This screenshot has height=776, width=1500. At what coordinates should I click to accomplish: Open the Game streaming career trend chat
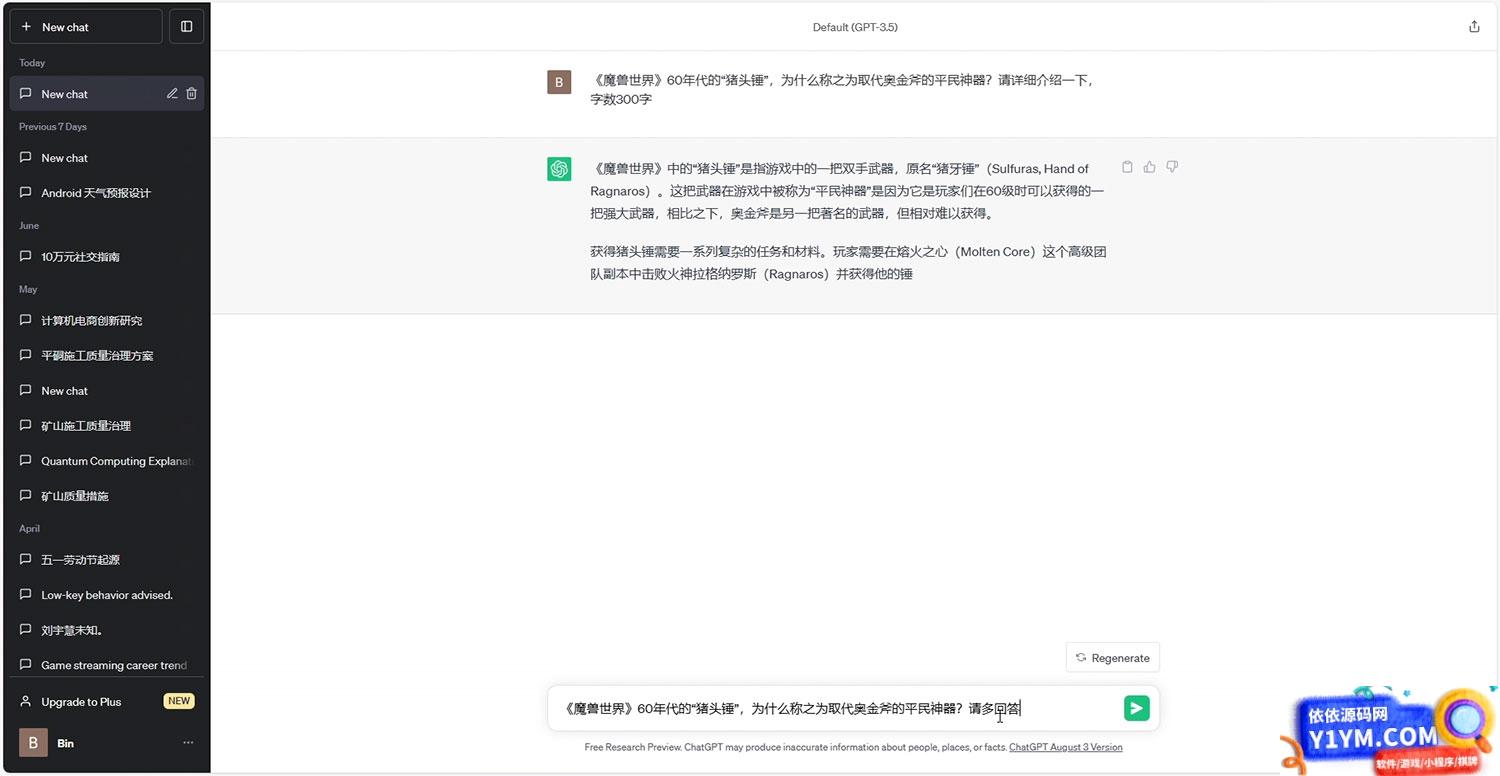[107, 665]
